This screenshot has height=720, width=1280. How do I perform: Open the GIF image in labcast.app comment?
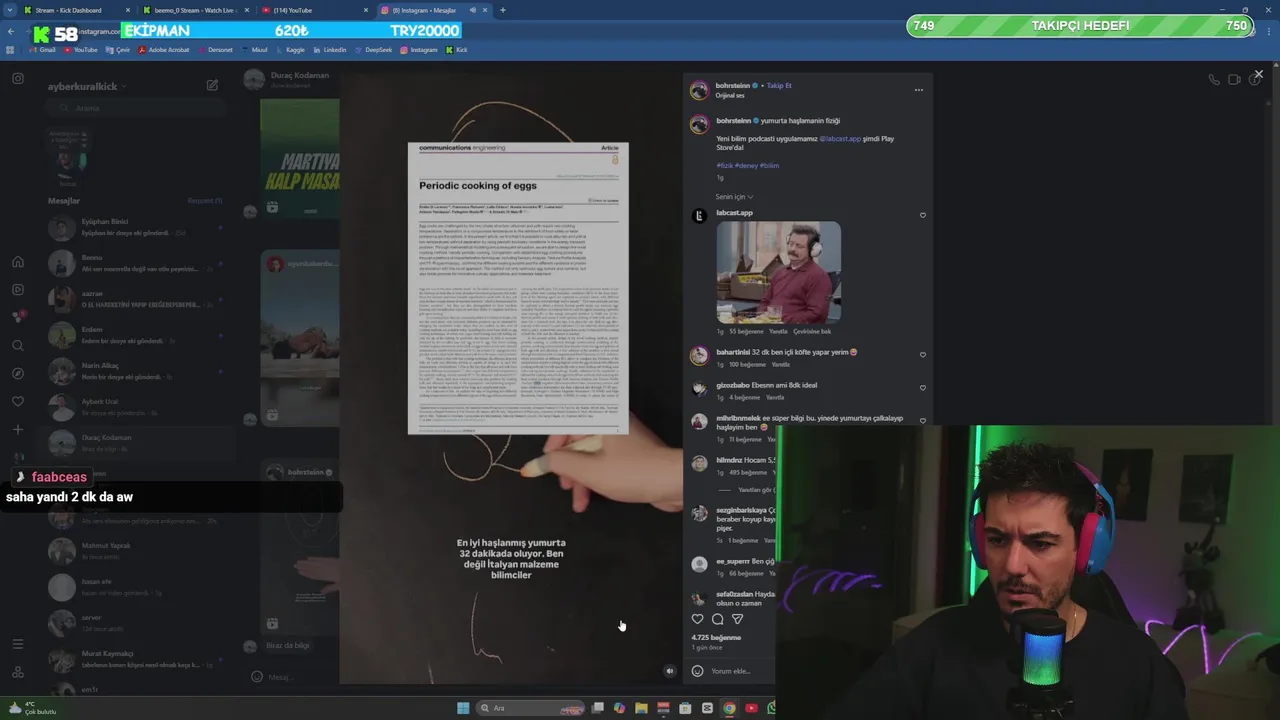click(x=779, y=272)
